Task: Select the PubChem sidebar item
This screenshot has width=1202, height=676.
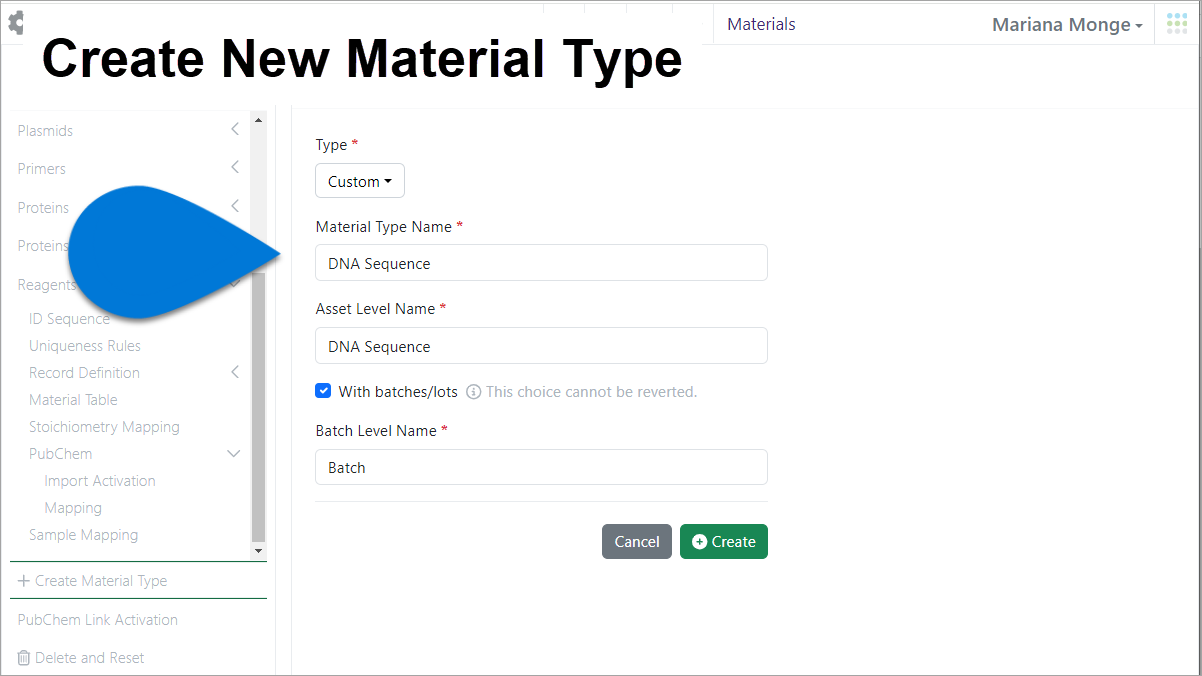Action: click(60, 454)
